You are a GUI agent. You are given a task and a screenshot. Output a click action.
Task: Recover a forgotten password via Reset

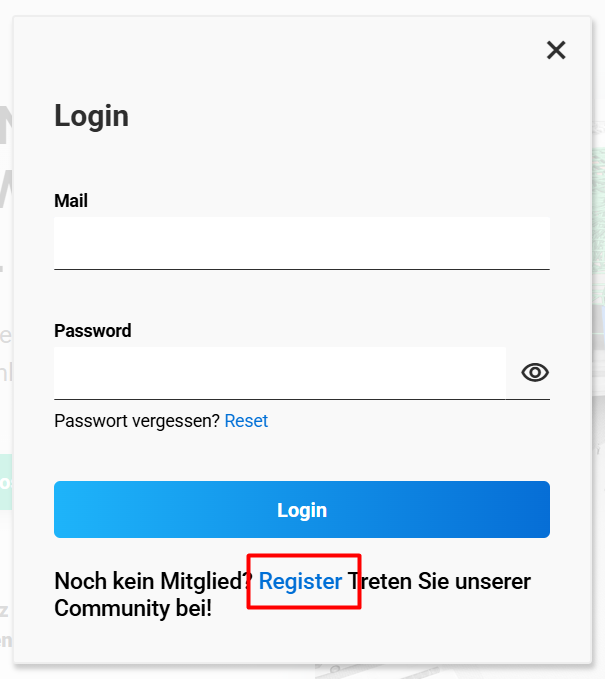click(x=246, y=421)
